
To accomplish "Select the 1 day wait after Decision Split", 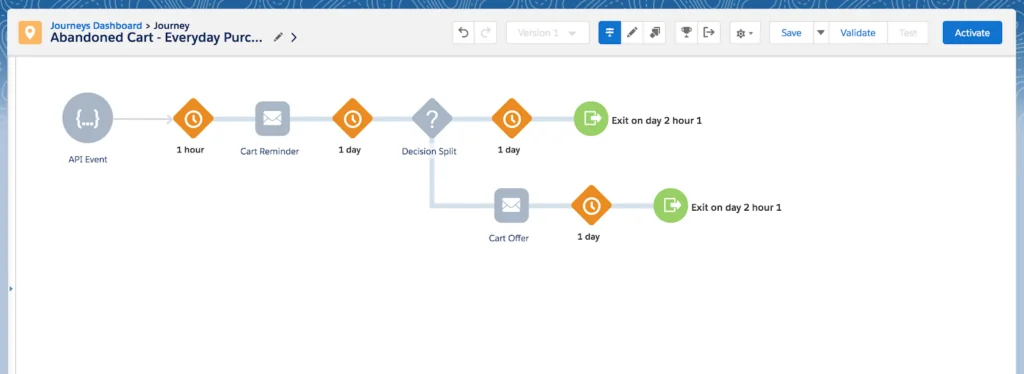I will pyautogui.click(x=511, y=119).
